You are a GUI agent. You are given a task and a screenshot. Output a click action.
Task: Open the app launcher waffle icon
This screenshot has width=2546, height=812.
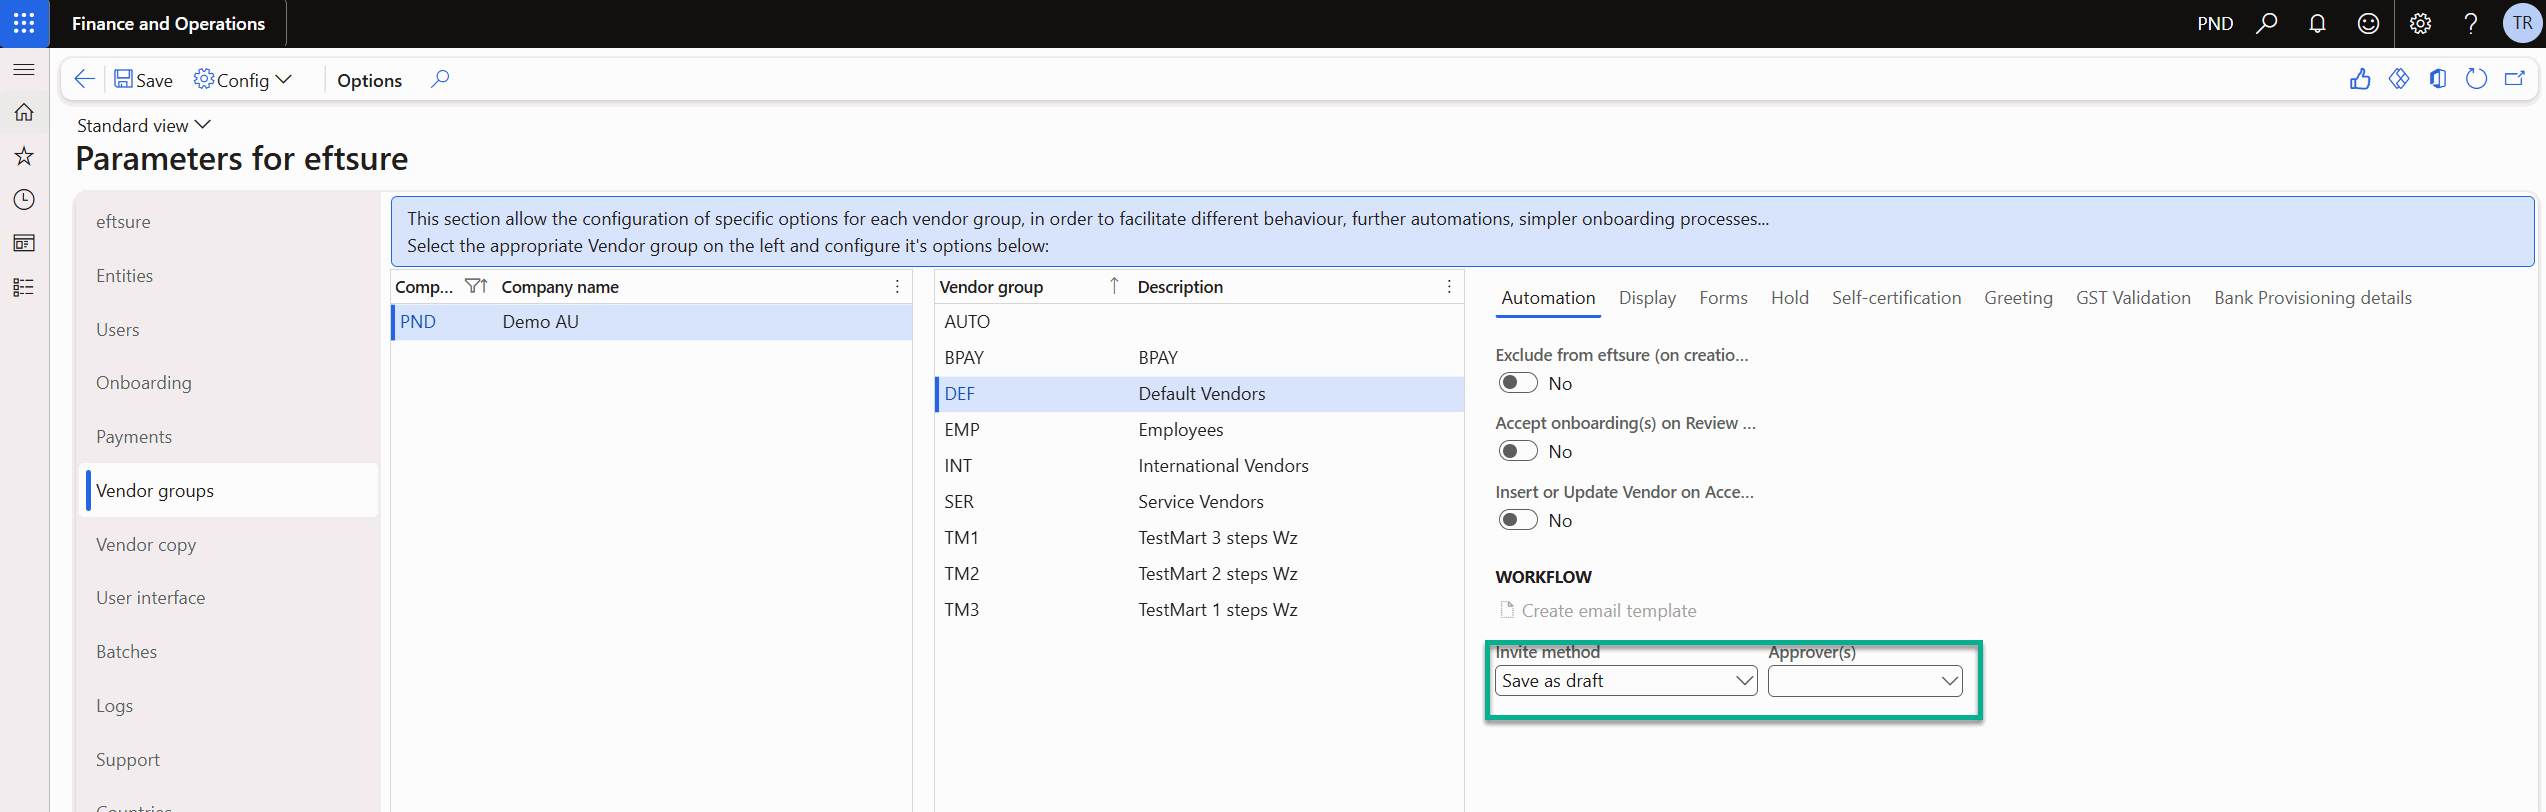24,23
